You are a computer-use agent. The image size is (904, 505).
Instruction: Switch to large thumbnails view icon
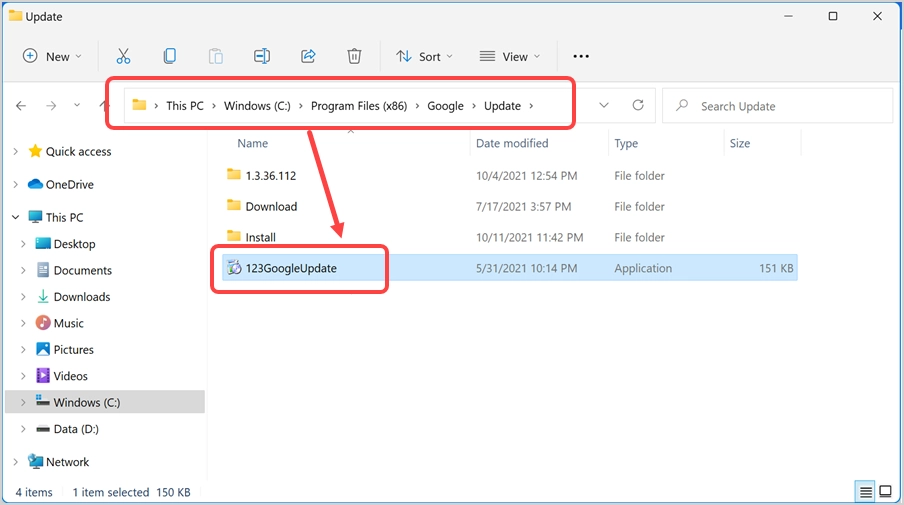pos(886,492)
